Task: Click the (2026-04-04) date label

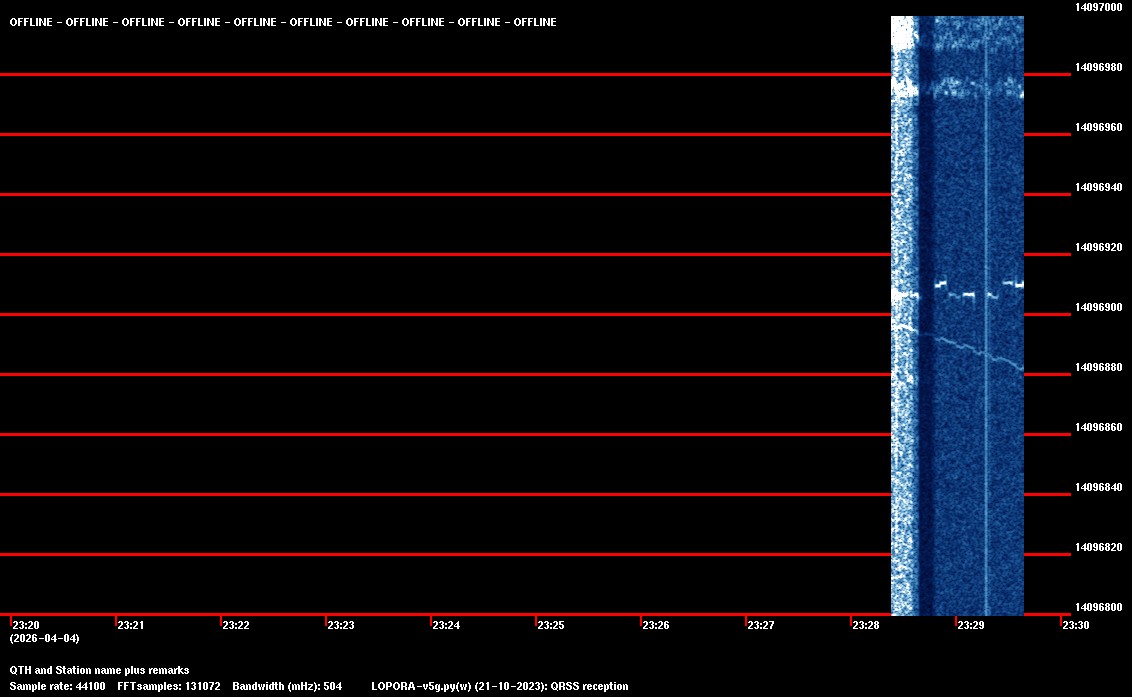Action: pos(44,638)
